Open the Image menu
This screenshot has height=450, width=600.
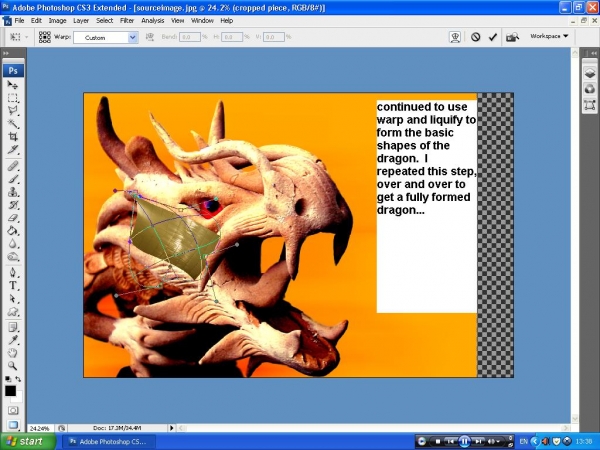pos(57,21)
